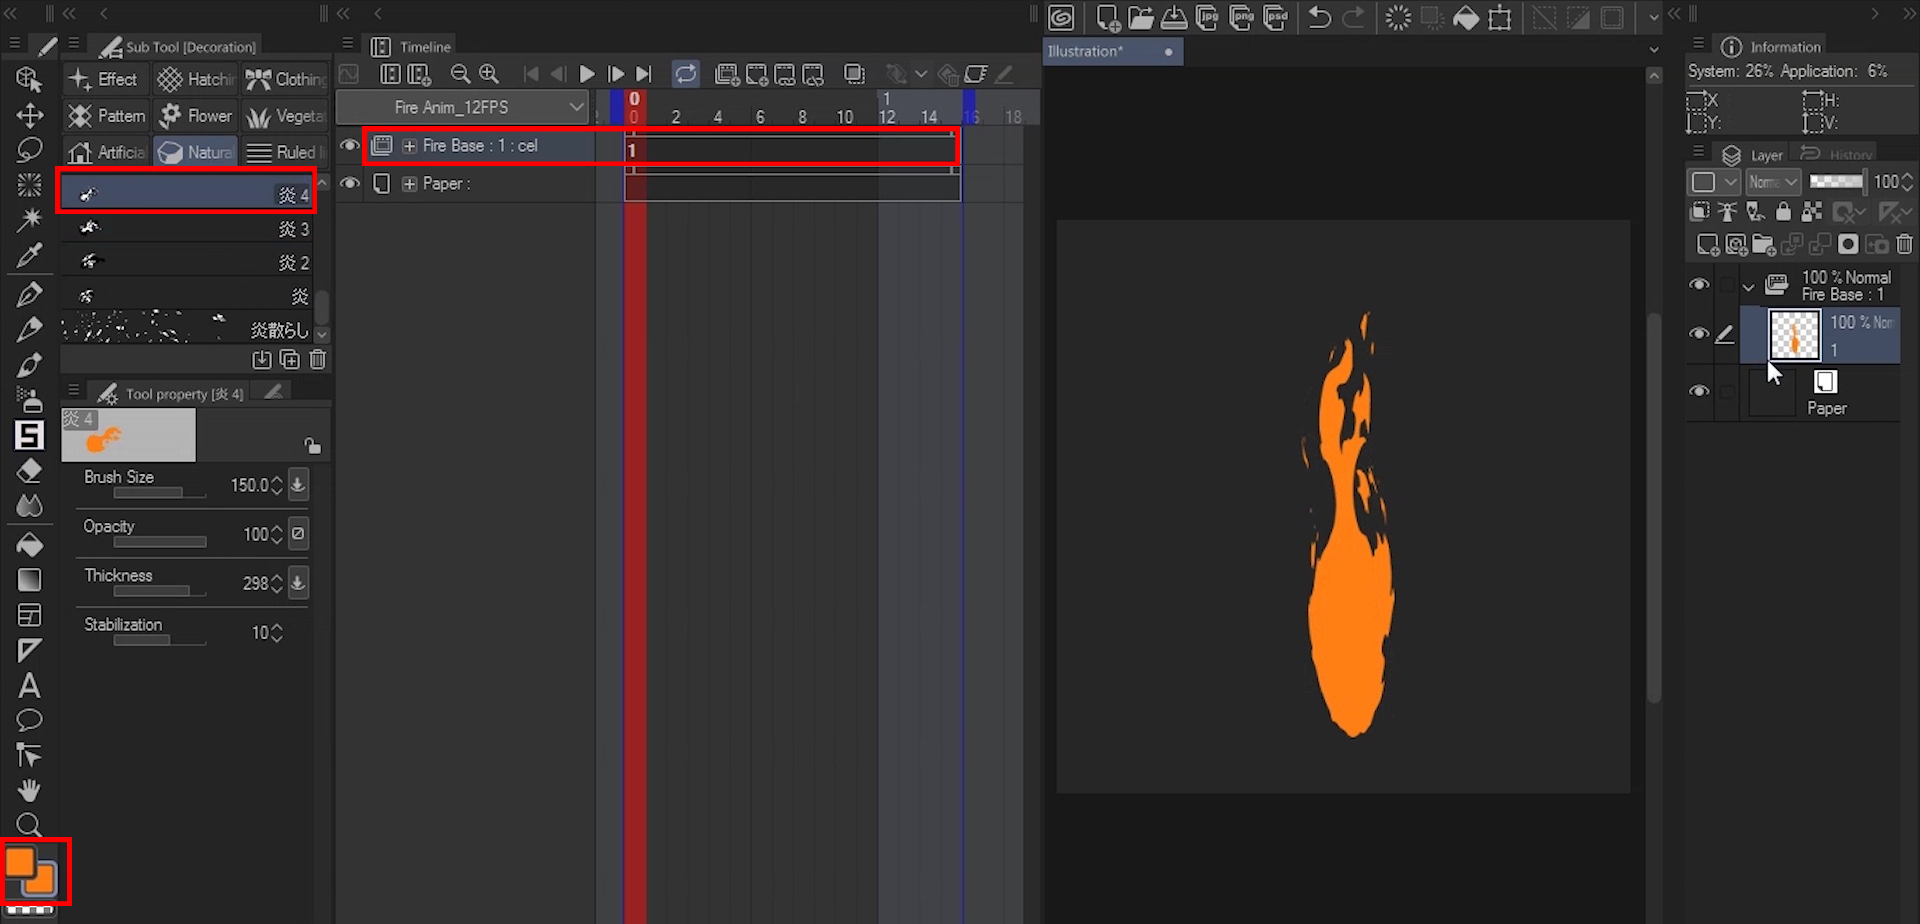Select the Zoom magnifier tool
Screen dimensions: 1920x924
coord(29,825)
